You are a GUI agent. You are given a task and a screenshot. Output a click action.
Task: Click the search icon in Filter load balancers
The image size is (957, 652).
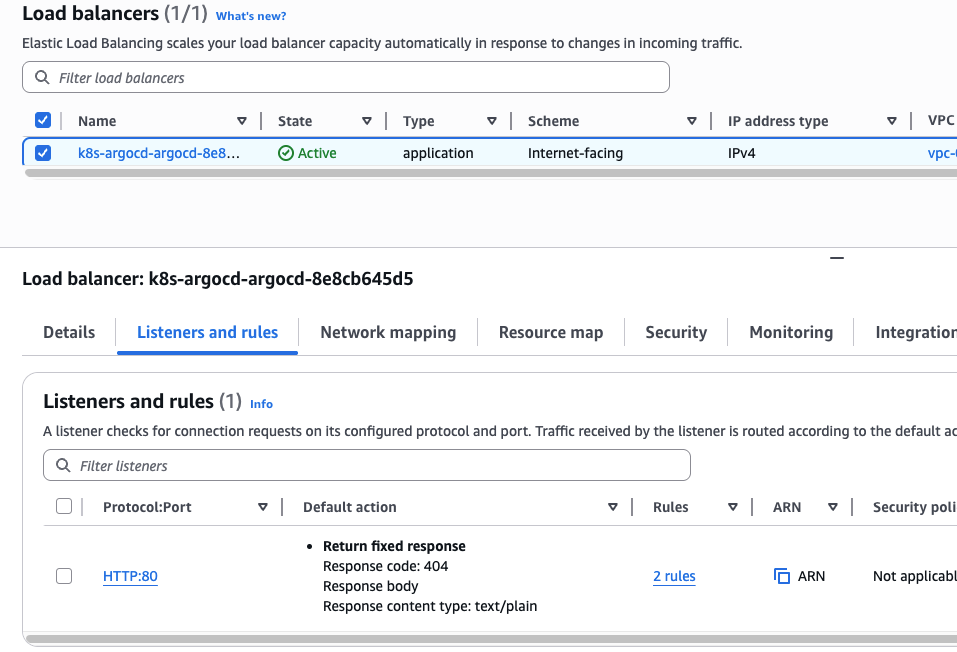coord(42,78)
